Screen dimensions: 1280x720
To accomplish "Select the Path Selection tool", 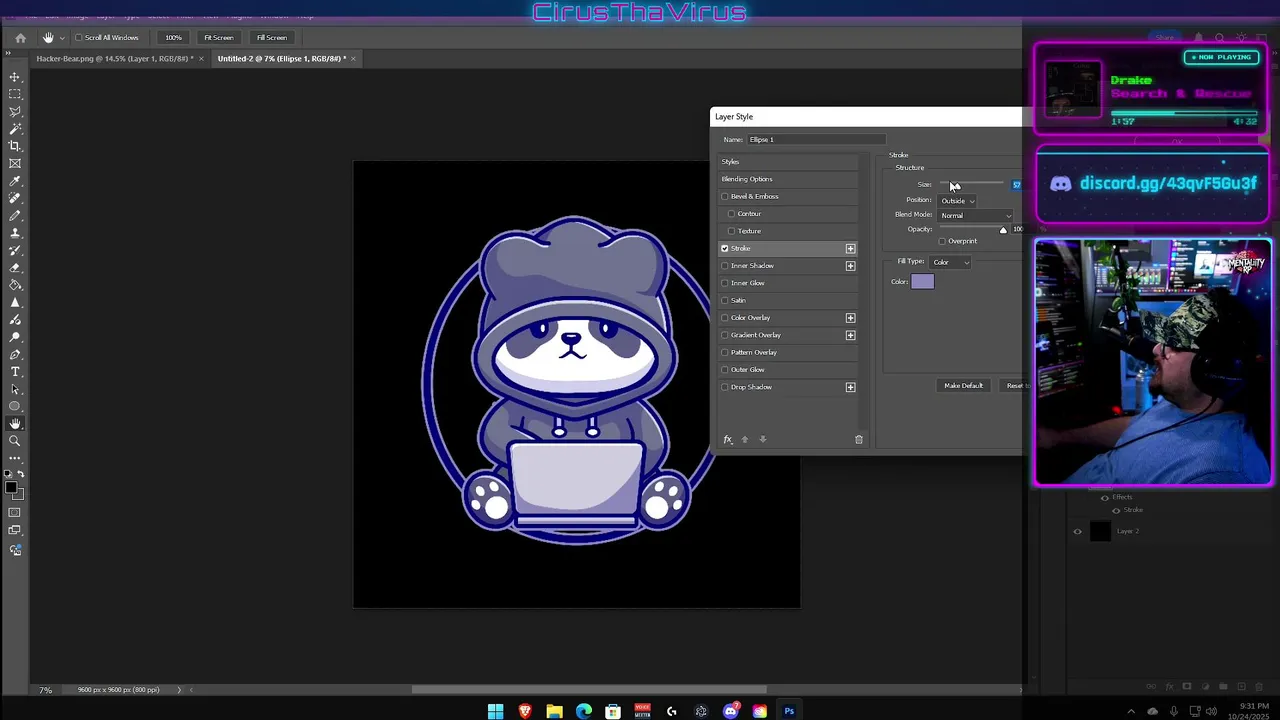I will pyautogui.click(x=15, y=389).
